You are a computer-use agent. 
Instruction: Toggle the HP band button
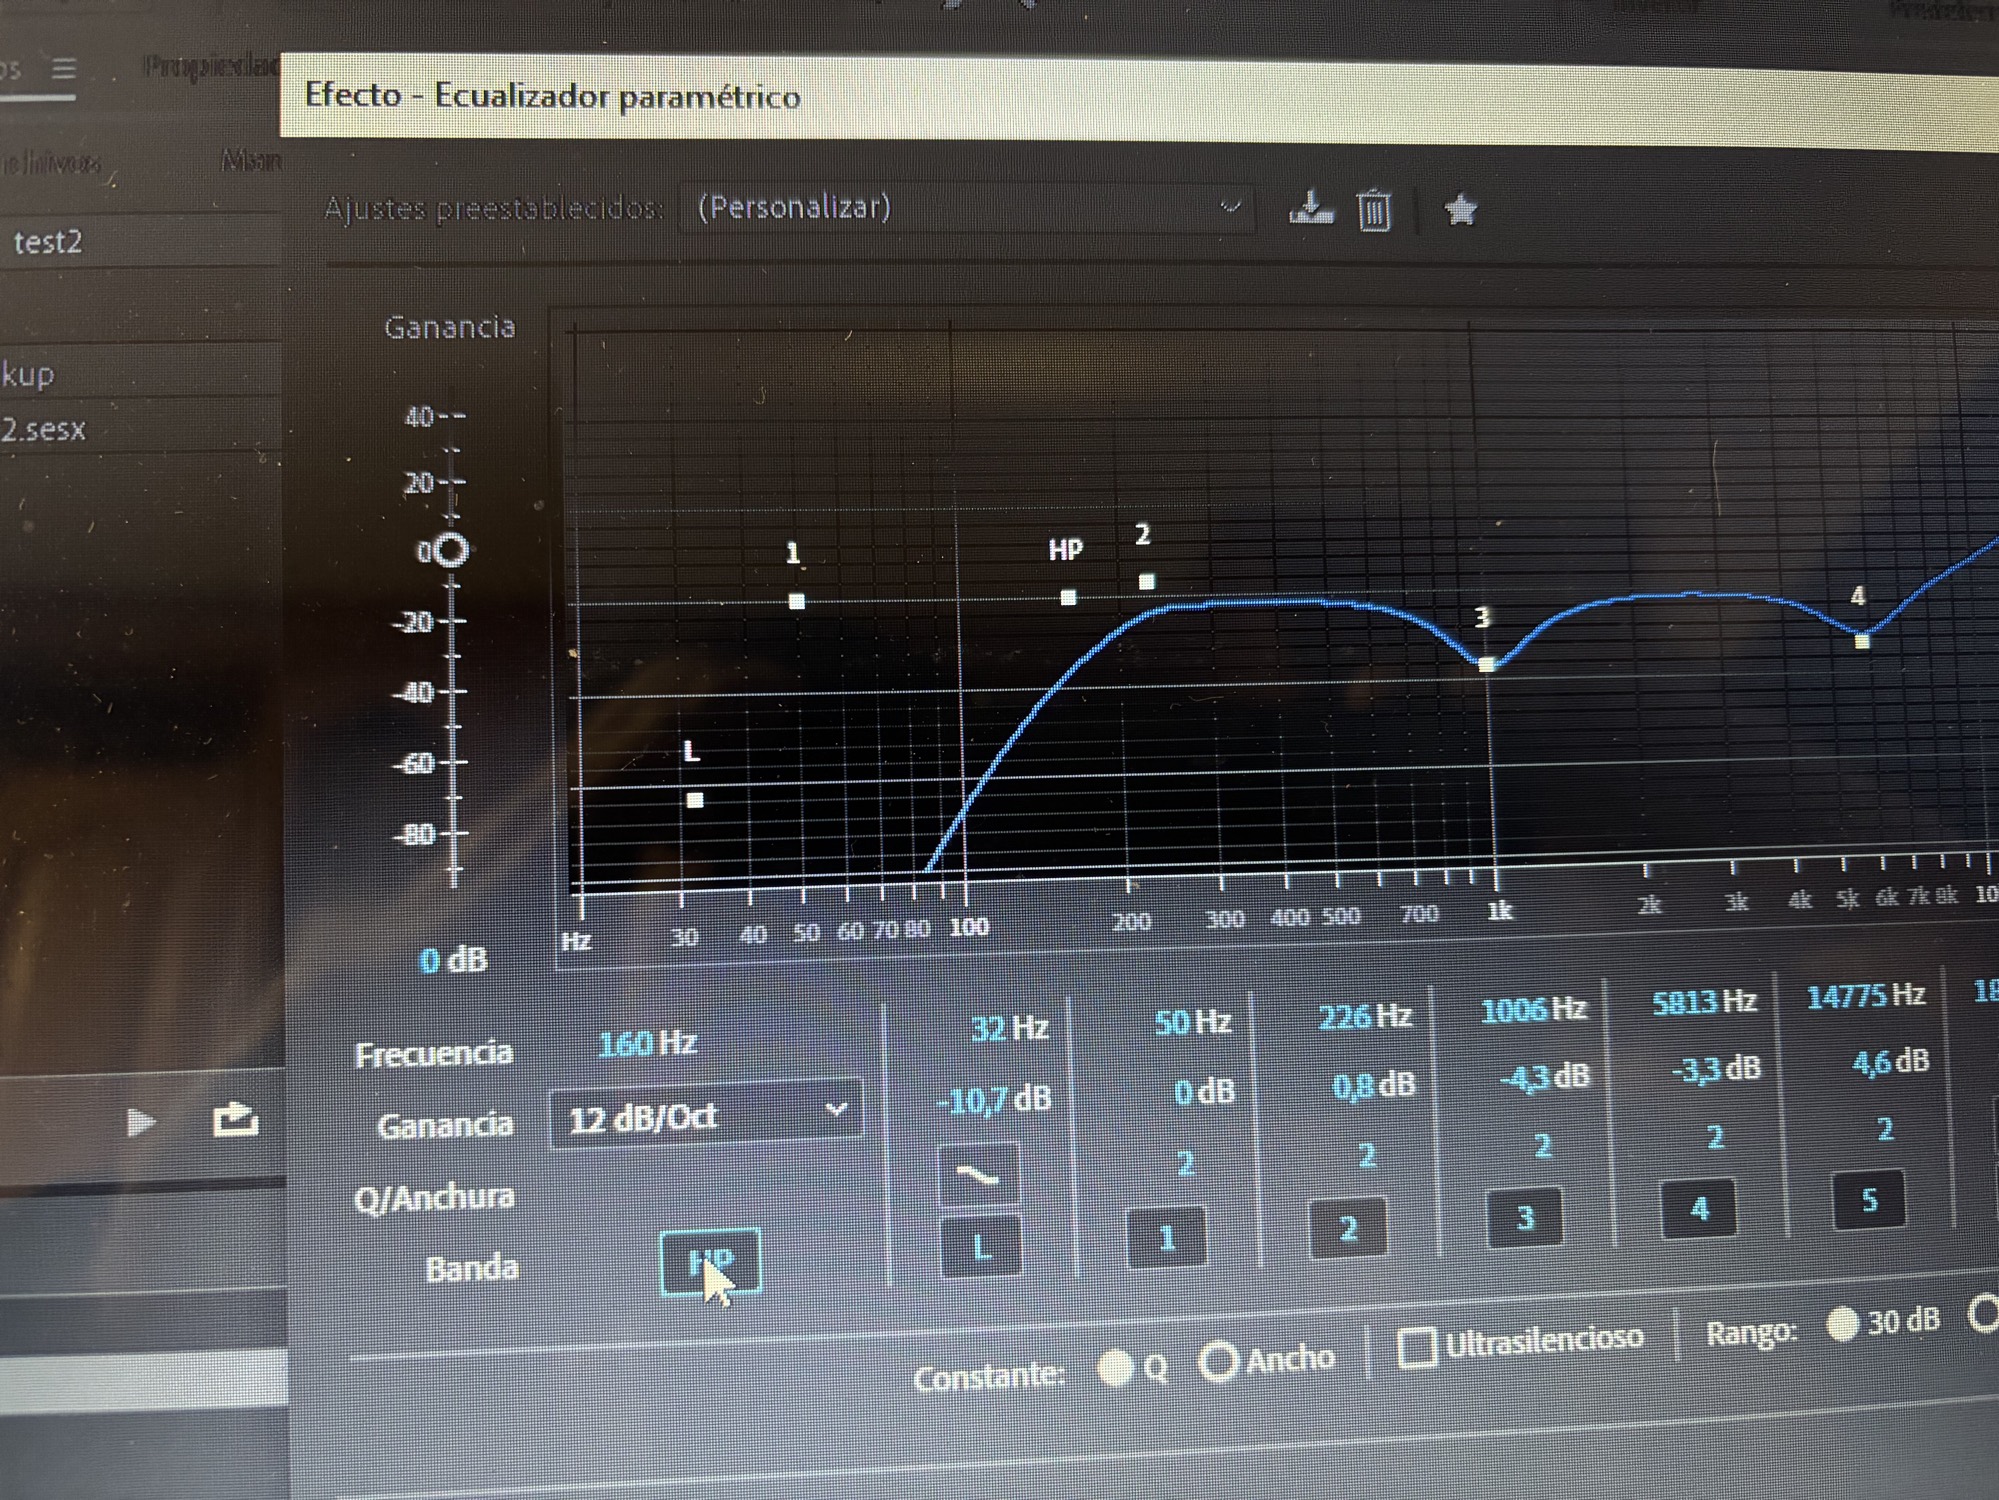pos(711,1262)
